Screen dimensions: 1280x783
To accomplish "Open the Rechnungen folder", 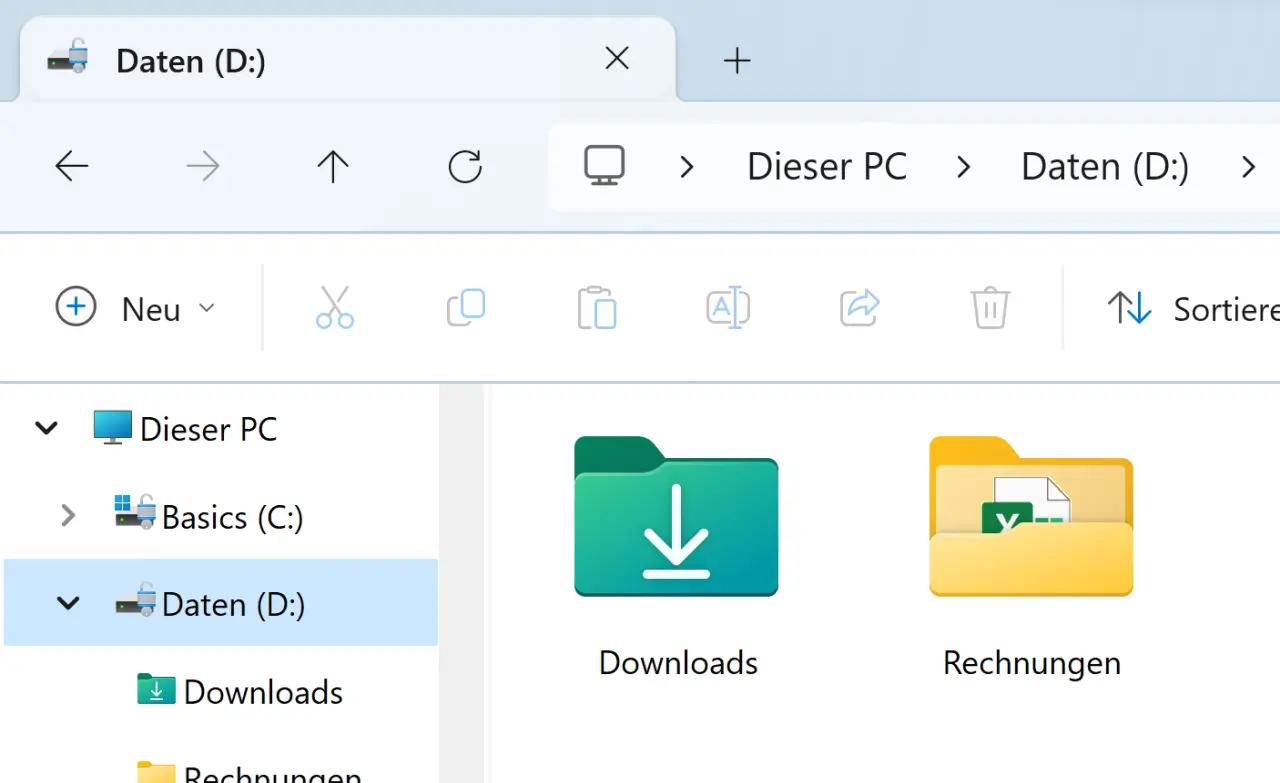I will click(1030, 517).
